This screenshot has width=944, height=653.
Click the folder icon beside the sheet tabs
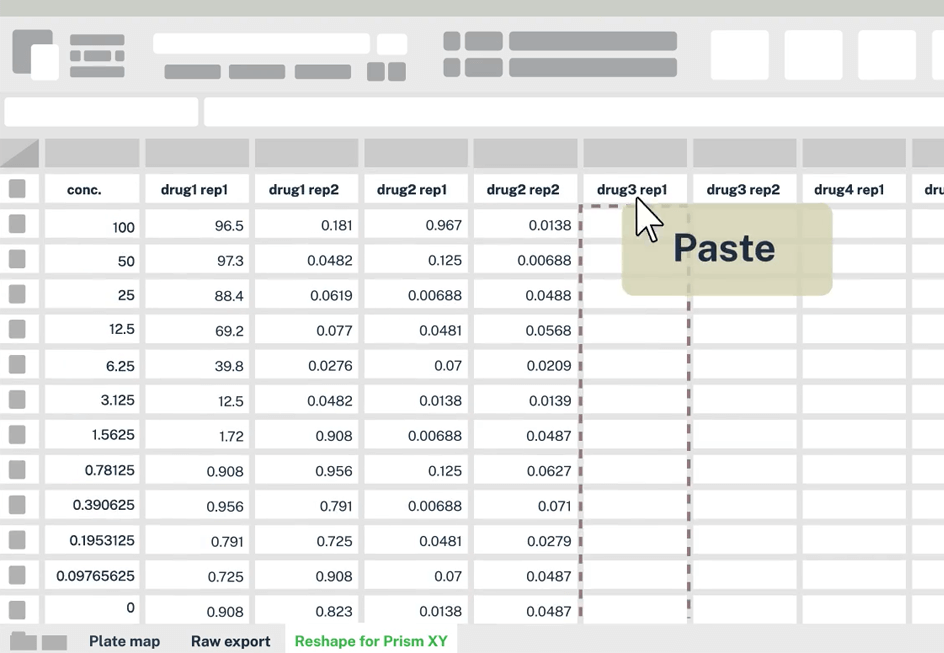[x=23, y=641]
